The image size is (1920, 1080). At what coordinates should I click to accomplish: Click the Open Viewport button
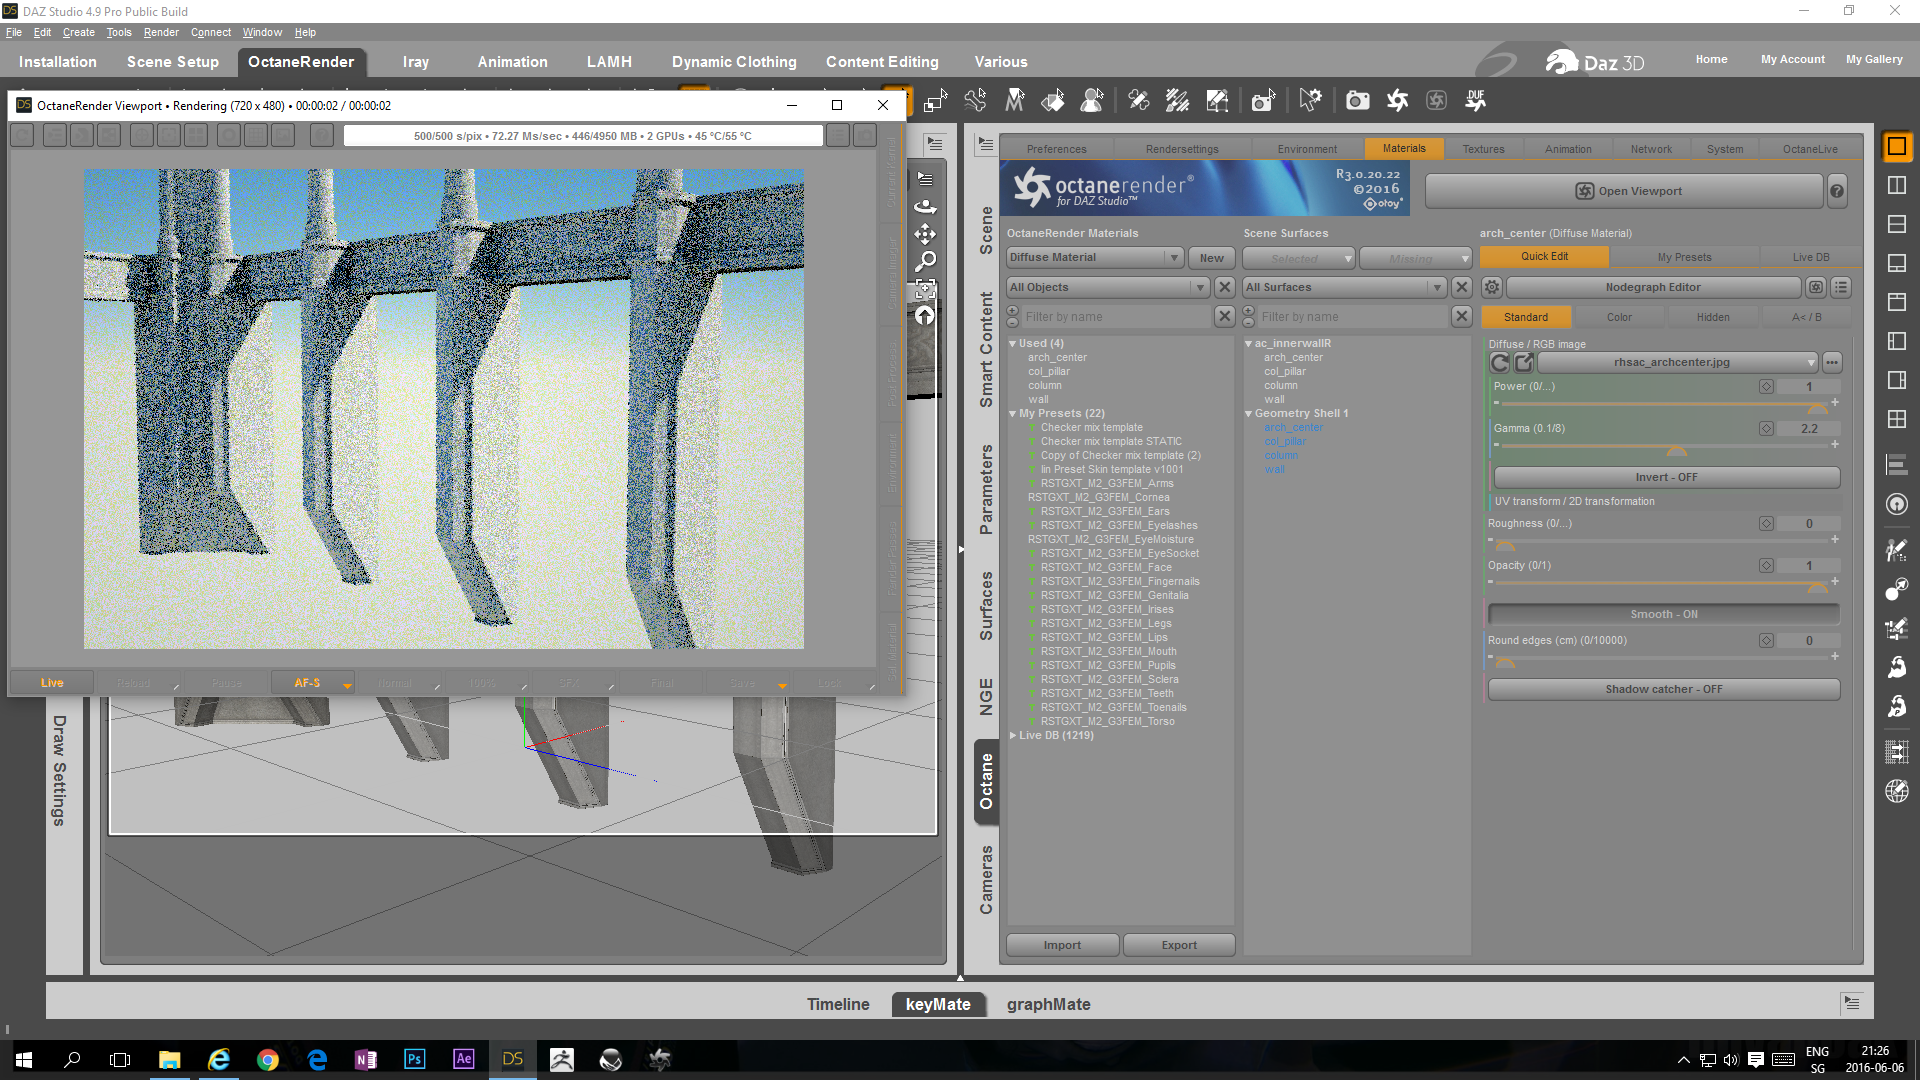tap(1626, 191)
